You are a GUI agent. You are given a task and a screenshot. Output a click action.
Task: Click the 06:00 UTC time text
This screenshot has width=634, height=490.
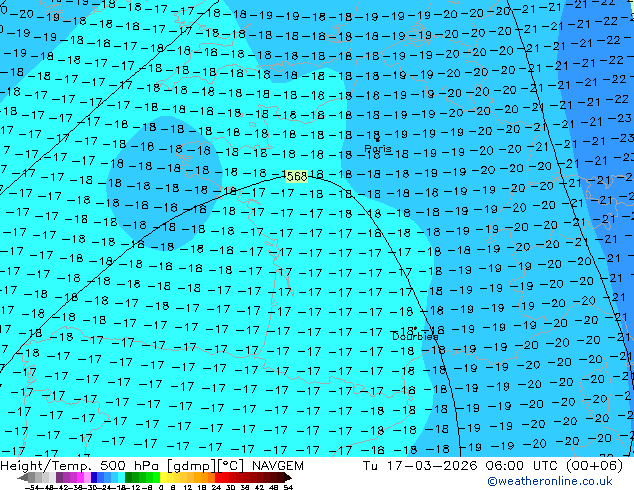pyautogui.click(x=522, y=466)
